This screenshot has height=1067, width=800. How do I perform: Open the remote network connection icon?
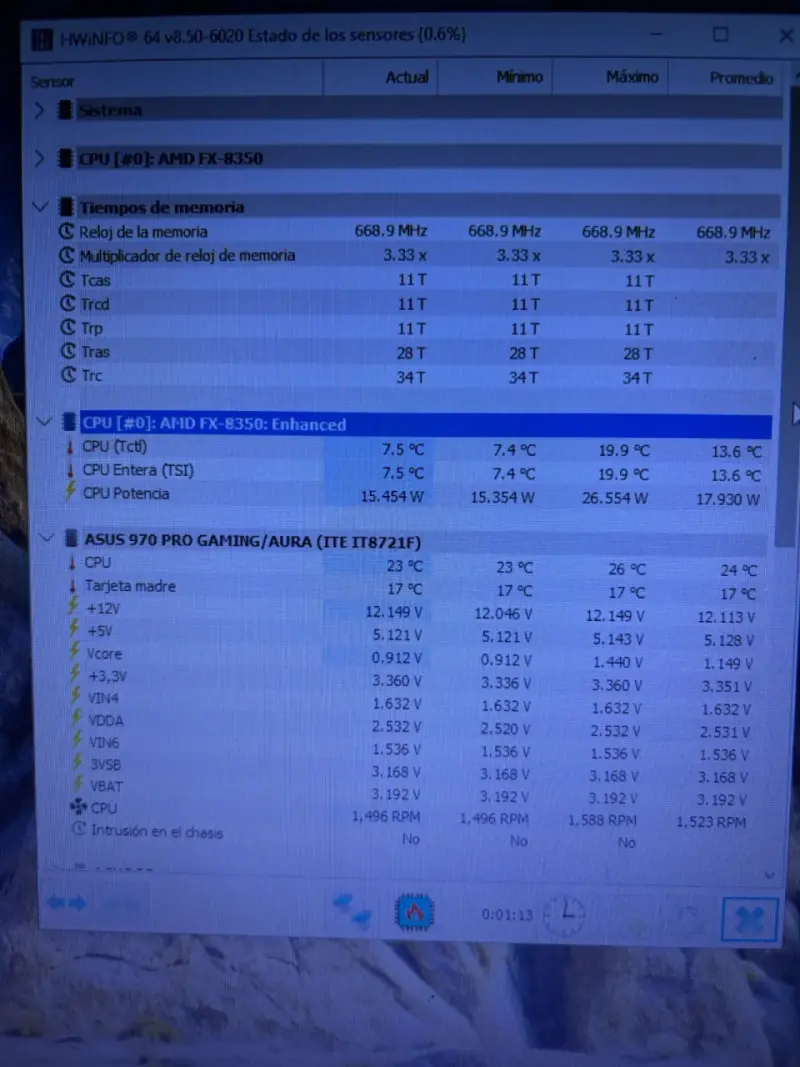[352, 910]
